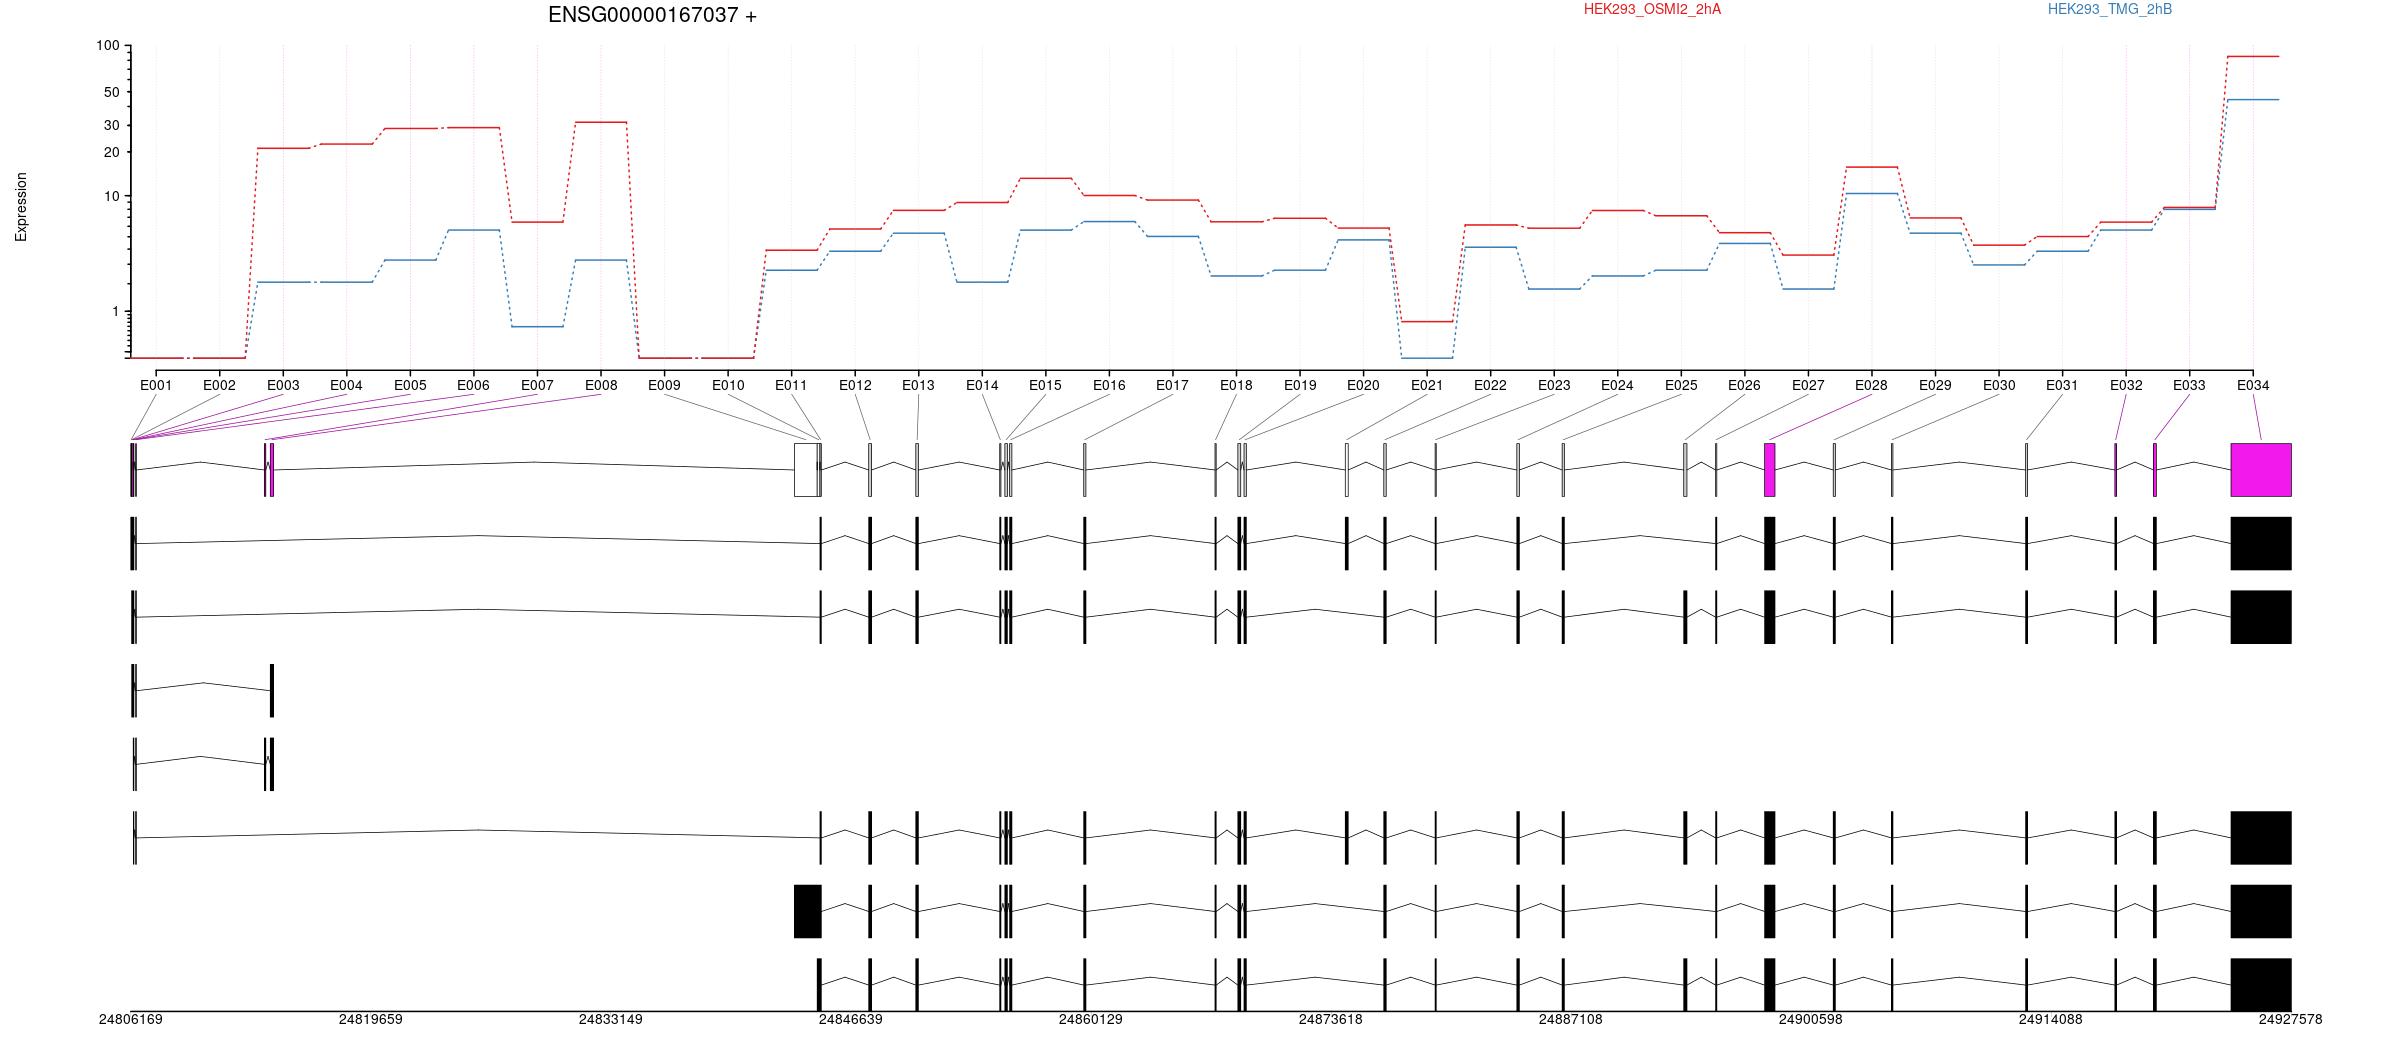This screenshot has width=2400, height=1040.
Task: Click y-axis tick value 100
Action: tap(108, 46)
